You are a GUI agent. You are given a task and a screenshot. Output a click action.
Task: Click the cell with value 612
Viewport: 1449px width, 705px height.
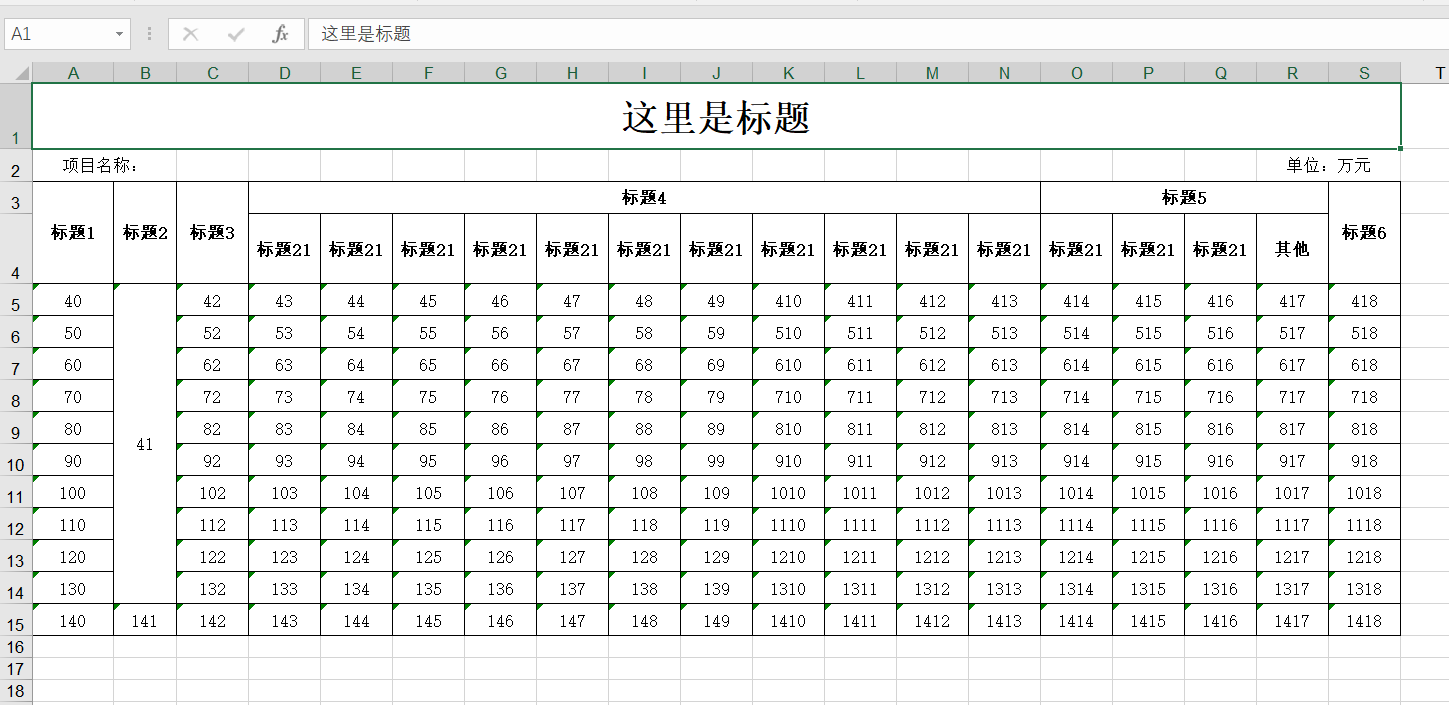(x=933, y=364)
